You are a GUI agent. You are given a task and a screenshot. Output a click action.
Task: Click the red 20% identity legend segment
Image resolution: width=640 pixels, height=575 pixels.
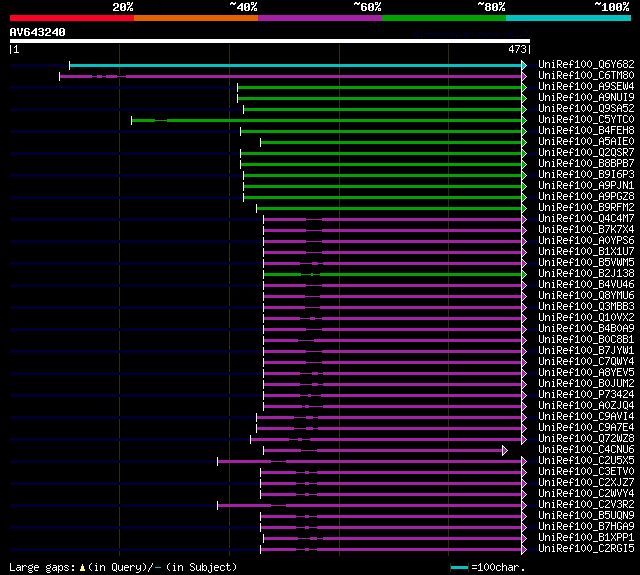pyautogui.click(x=72, y=18)
